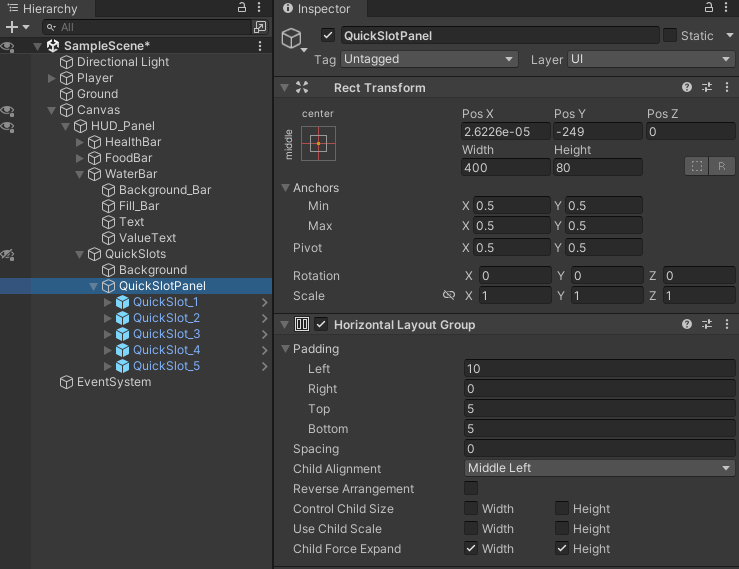This screenshot has height=569, width=739.
Task: Open QuickSlot_5 prefab via arrow
Action: point(264,366)
